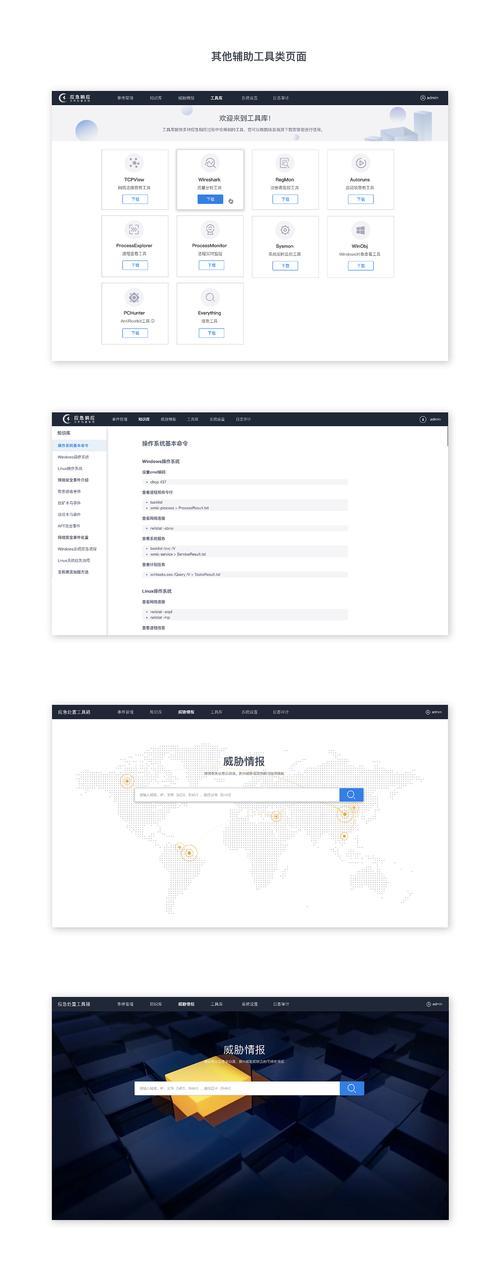Download the RegMon tool

click(x=285, y=199)
